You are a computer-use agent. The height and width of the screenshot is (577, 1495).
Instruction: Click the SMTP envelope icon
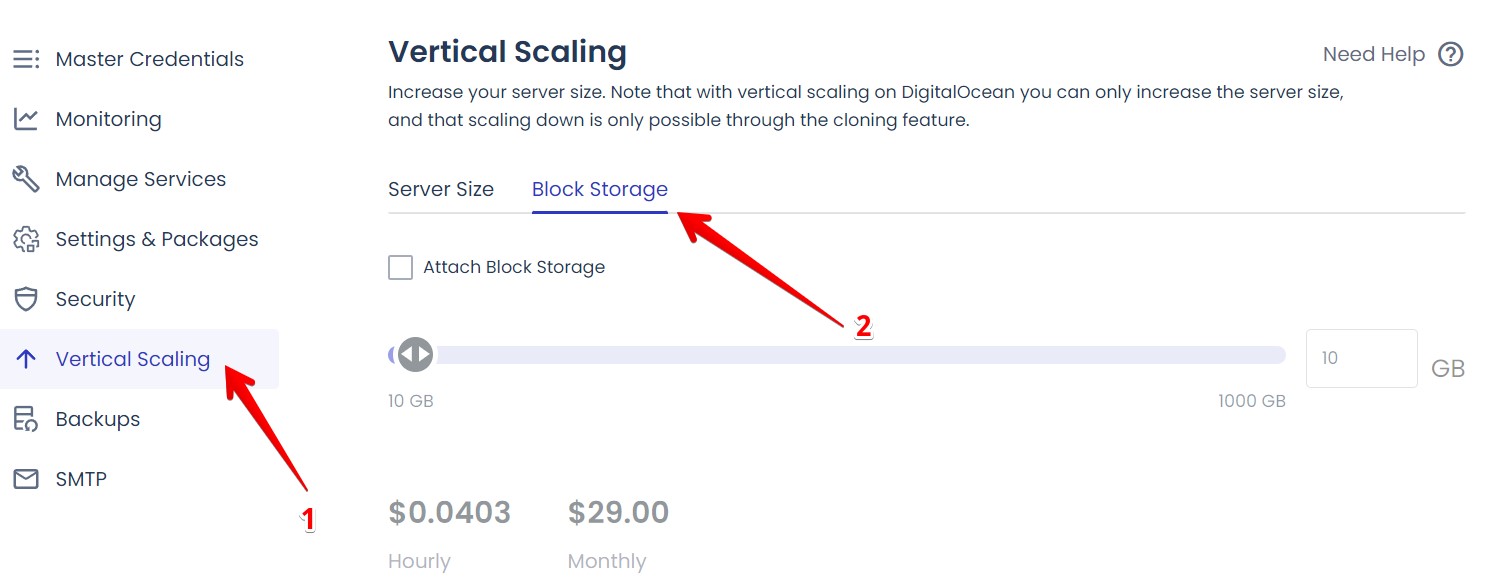26,478
